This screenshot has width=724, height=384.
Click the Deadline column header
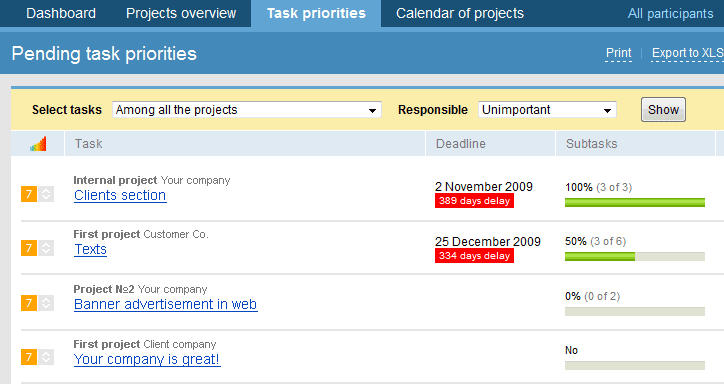point(460,144)
